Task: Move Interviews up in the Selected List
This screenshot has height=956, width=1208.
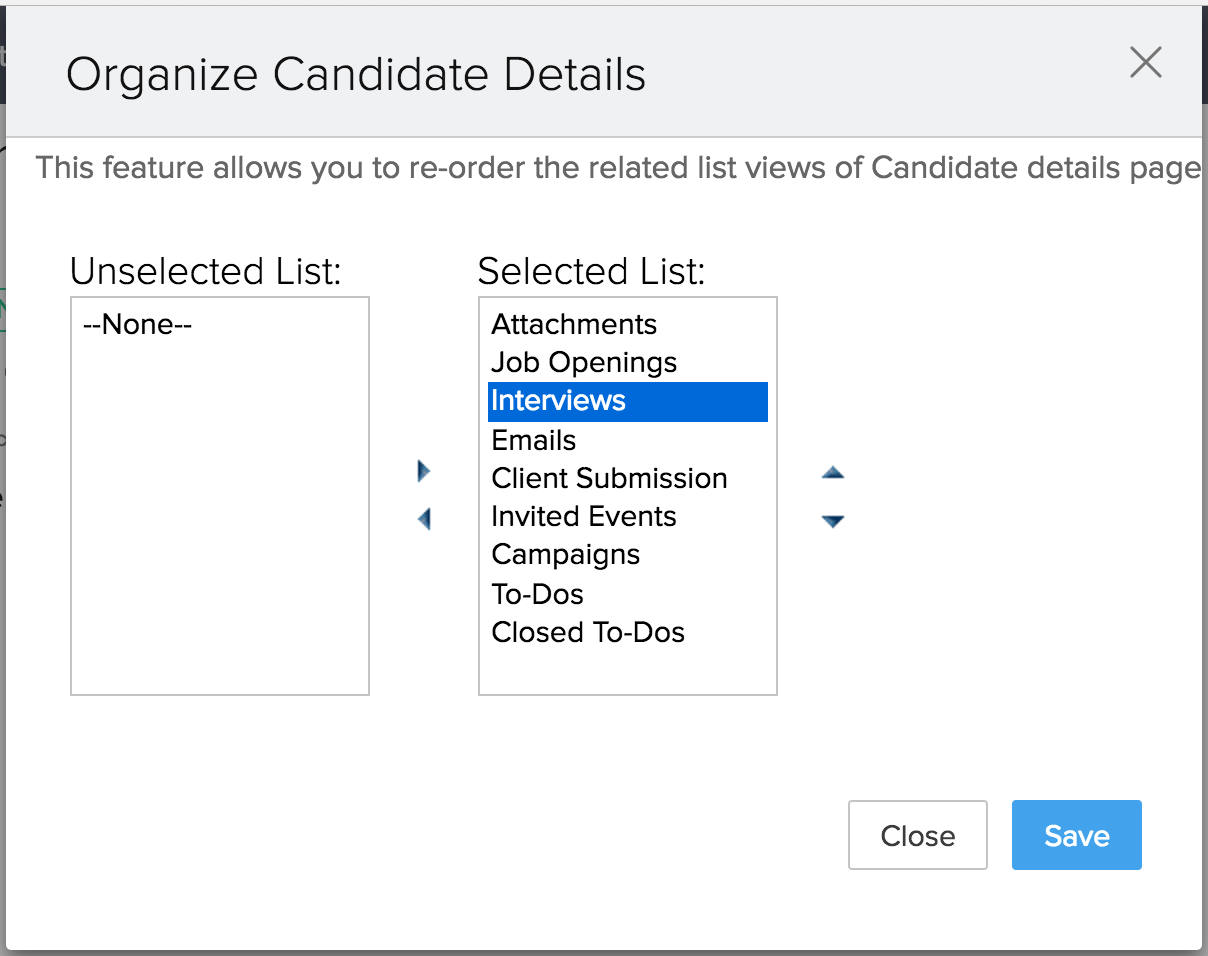Action: 833,473
